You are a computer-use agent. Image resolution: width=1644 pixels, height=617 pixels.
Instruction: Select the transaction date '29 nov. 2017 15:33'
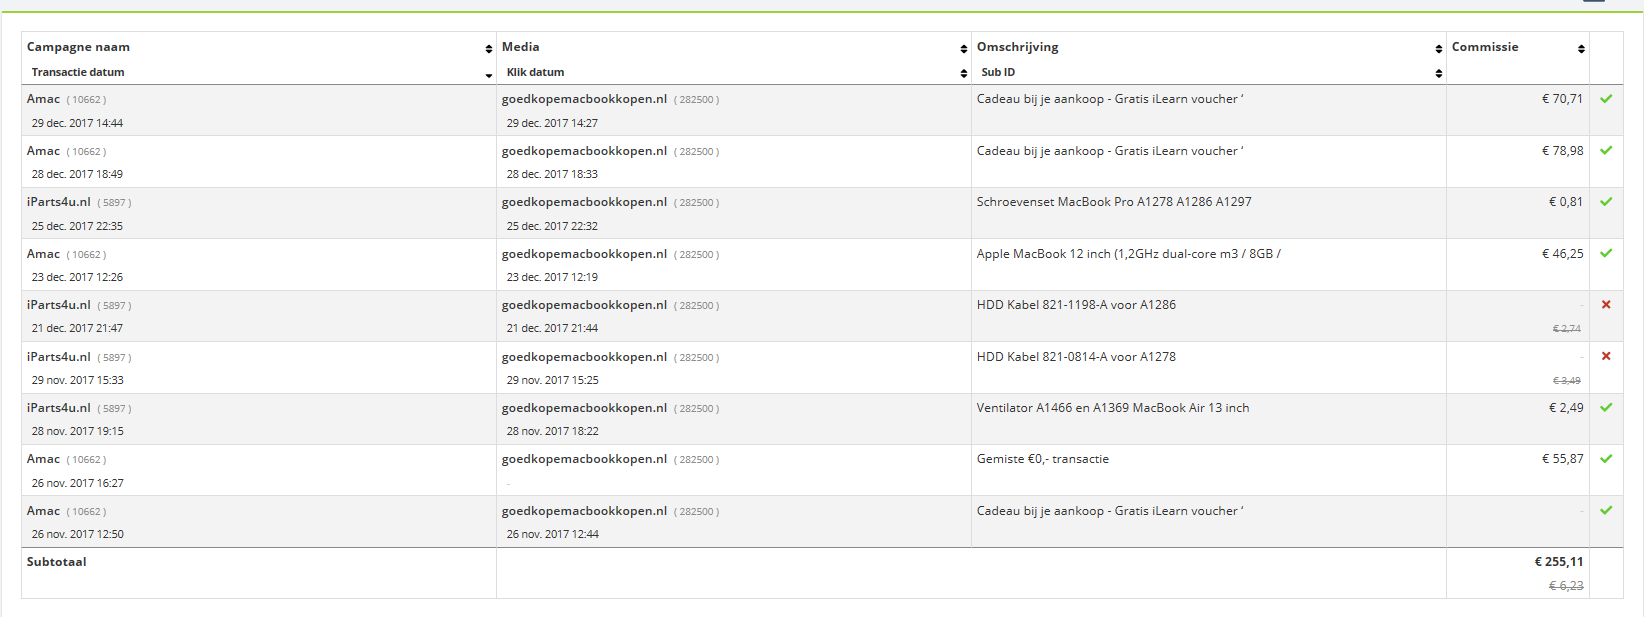pyautogui.click(x=77, y=380)
